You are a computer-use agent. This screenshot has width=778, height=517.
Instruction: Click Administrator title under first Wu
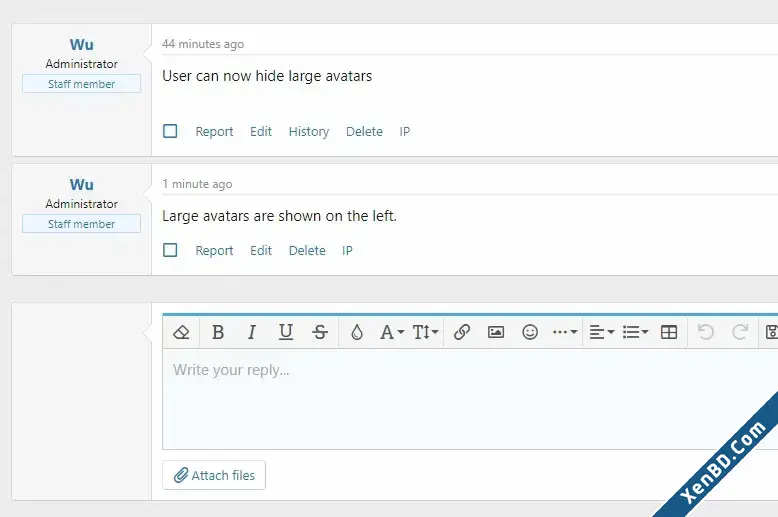(x=81, y=64)
